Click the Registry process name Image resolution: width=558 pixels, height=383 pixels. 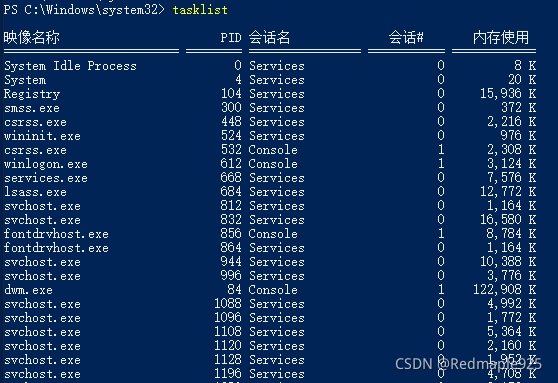pos(32,94)
